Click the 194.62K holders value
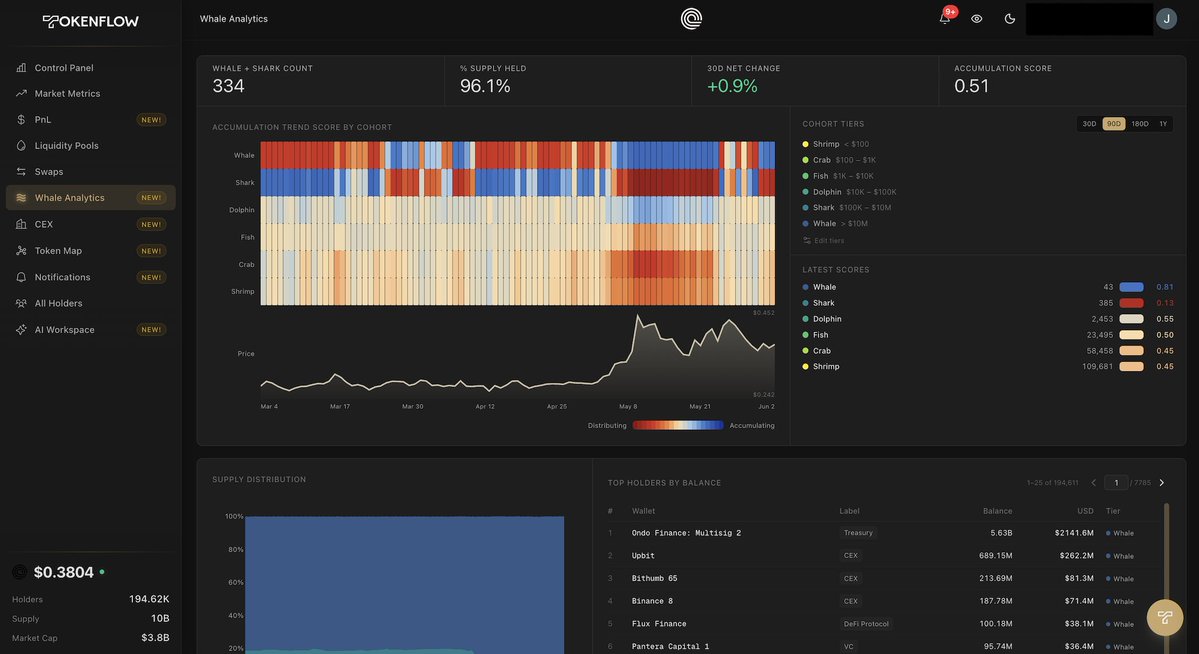This screenshot has height=654, width=1199. [149, 599]
